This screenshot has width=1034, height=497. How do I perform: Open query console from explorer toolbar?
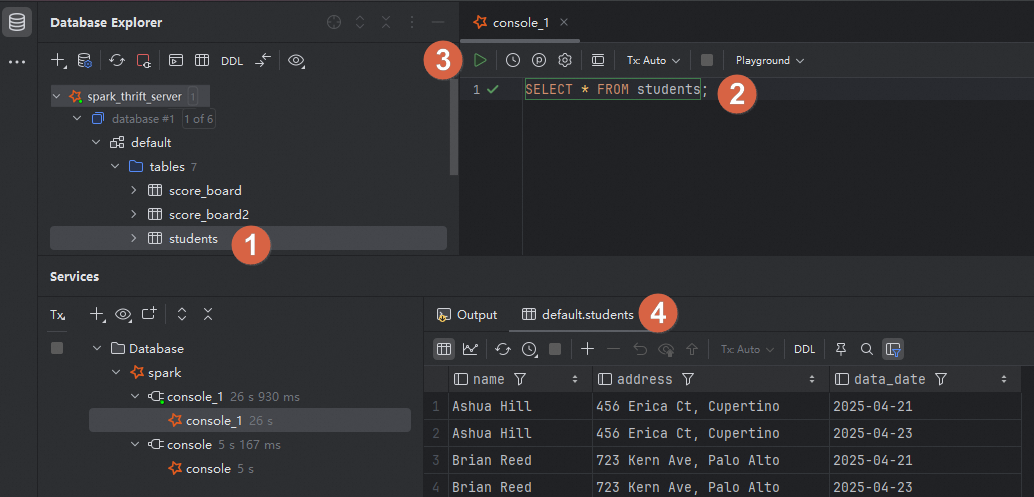tap(175, 61)
